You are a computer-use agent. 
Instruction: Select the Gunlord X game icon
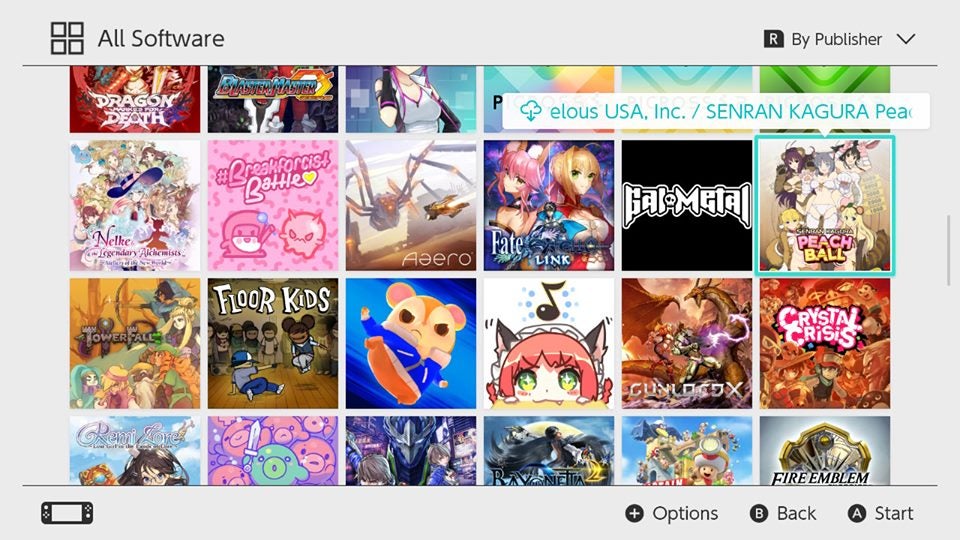pyautogui.click(x=687, y=343)
